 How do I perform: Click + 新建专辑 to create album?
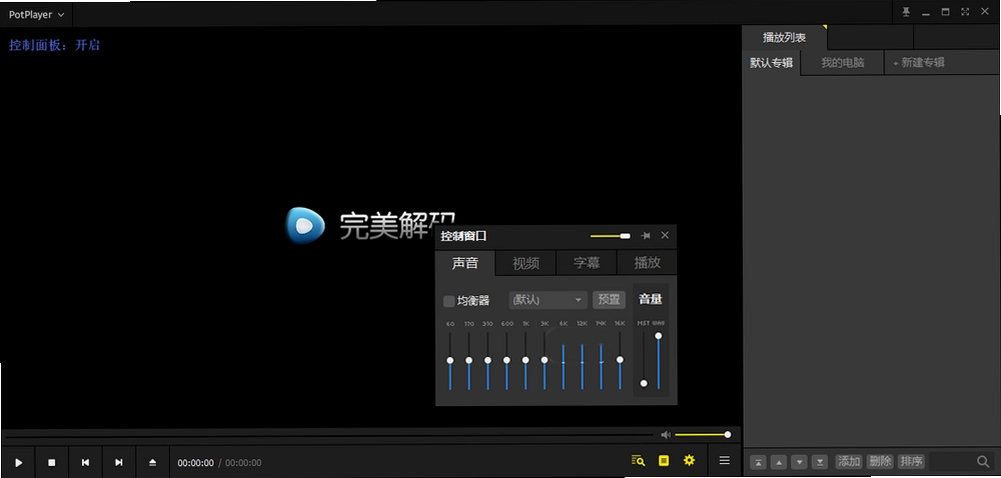pyautogui.click(x=919, y=63)
